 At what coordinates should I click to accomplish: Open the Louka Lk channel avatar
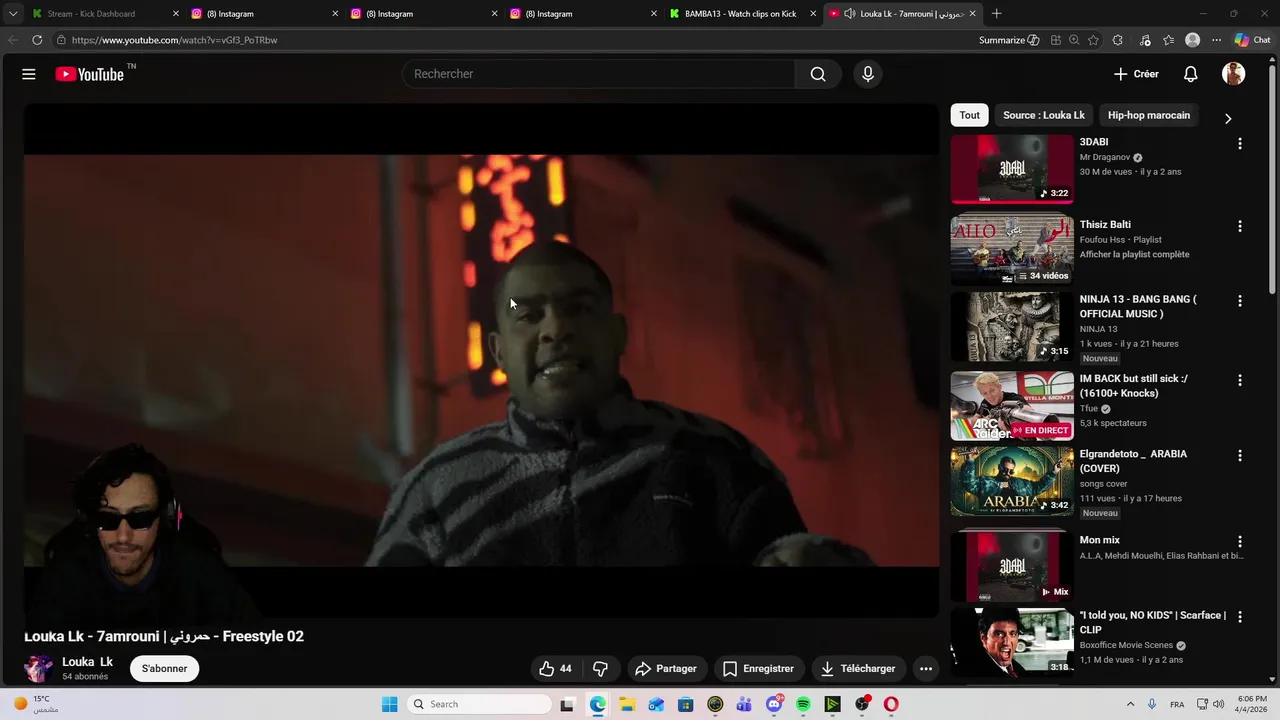[39, 669]
